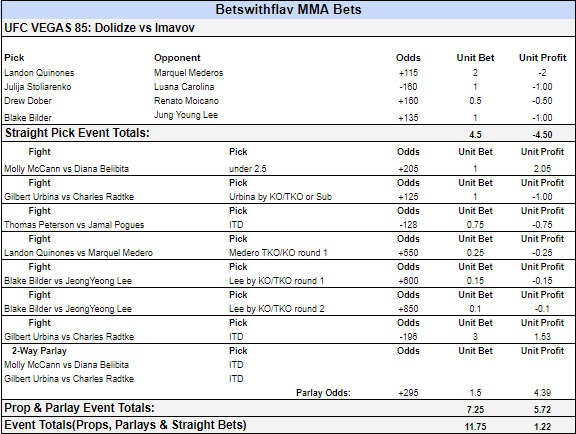Click the 'Renato Moicano' opponent cell
This screenshot has height=434, width=576.
(x=186, y=101)
